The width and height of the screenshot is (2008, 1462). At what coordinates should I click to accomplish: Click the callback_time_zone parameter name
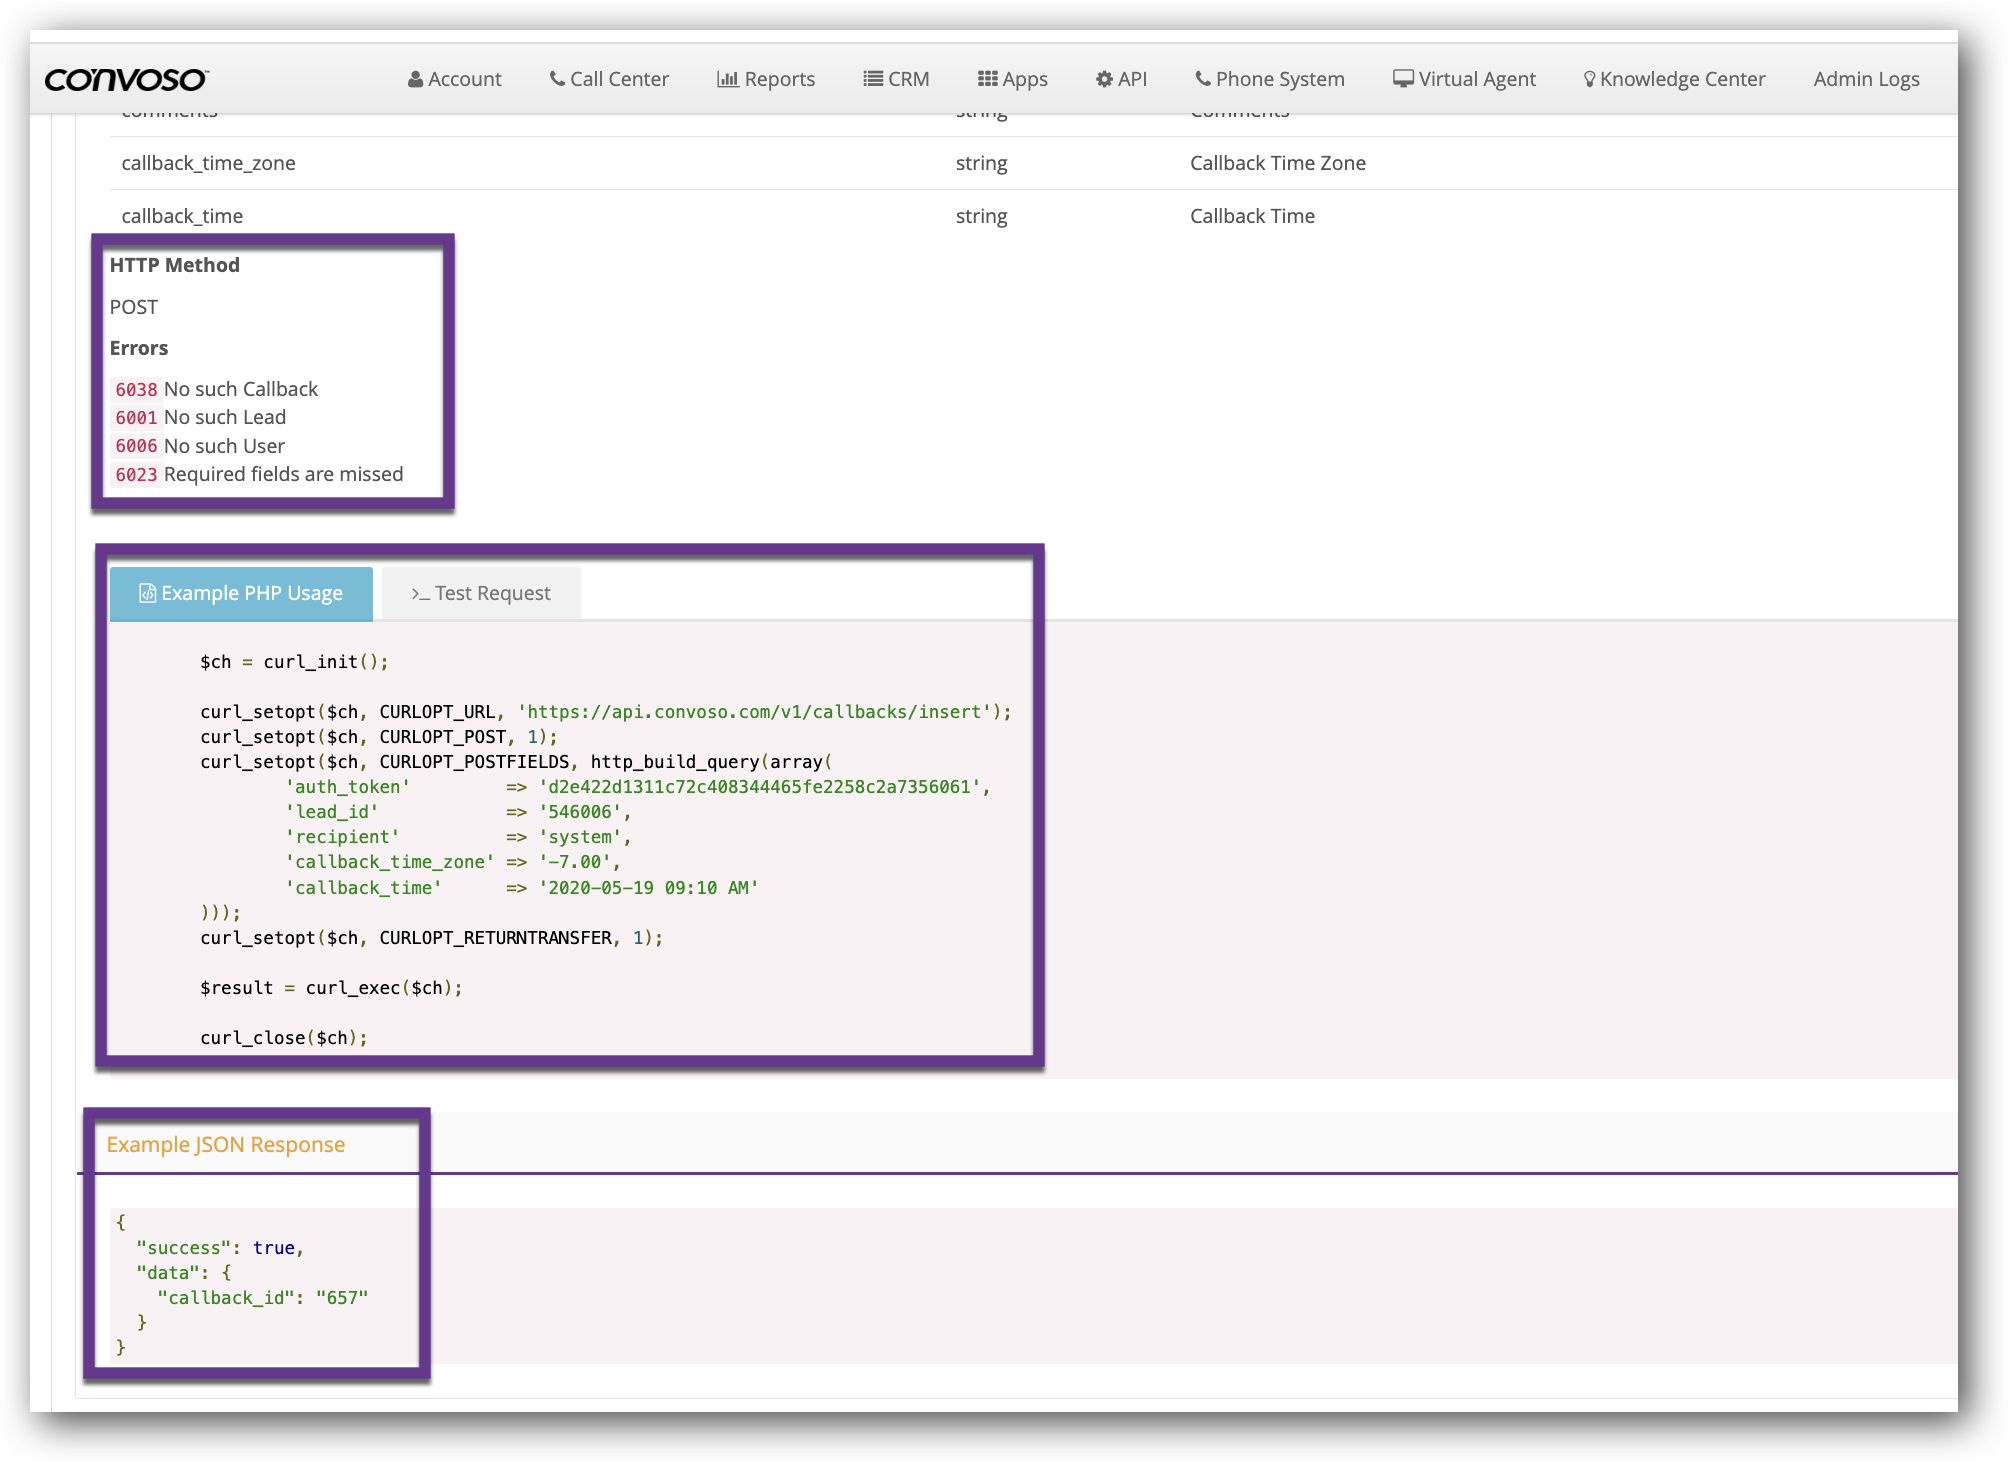coord(208,163)
